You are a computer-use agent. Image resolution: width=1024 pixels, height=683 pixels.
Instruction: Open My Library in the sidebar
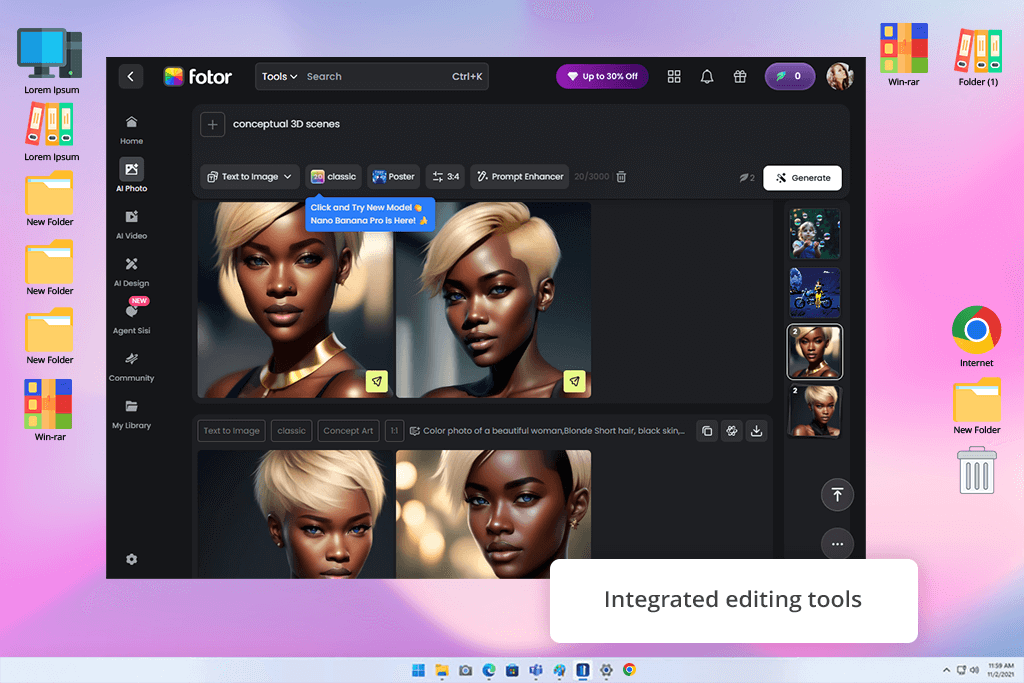(x=131, y=414)
